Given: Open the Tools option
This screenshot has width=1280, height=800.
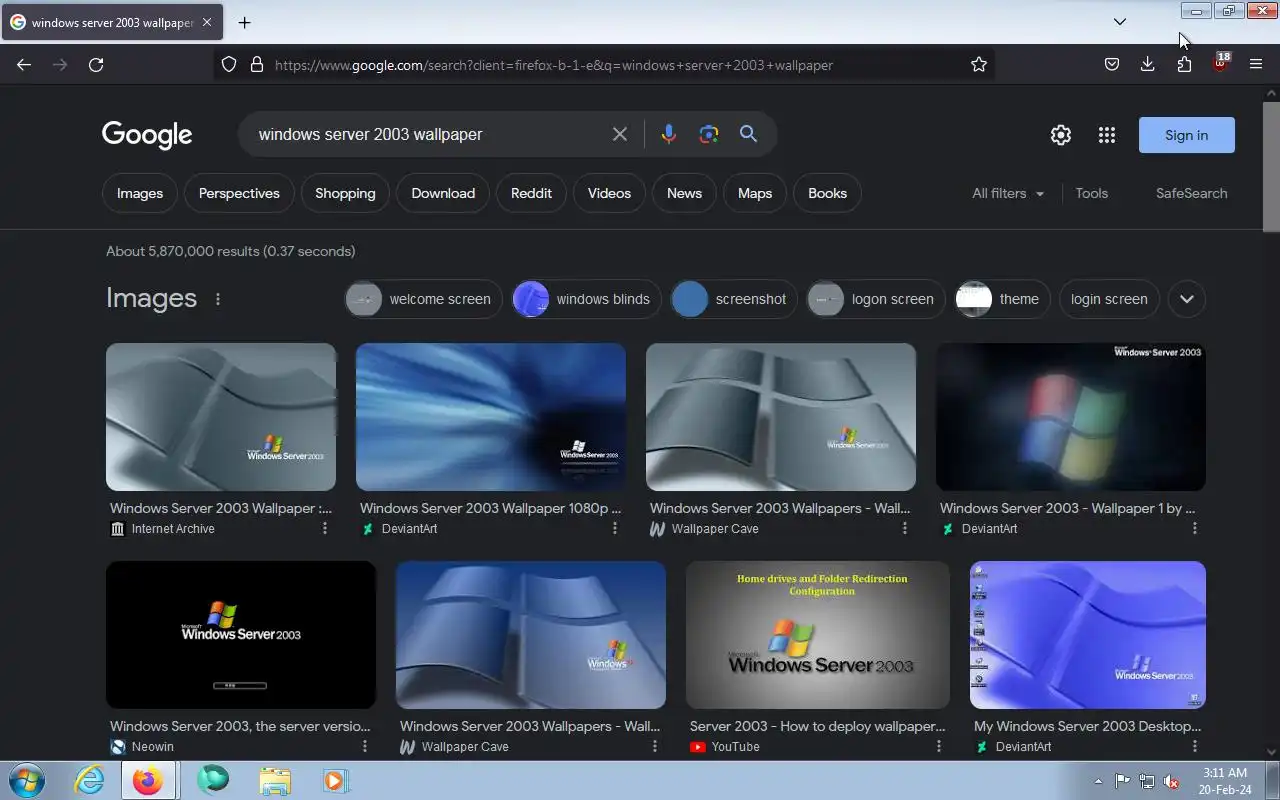Looking at the screenshot, I should [1092, 193].
